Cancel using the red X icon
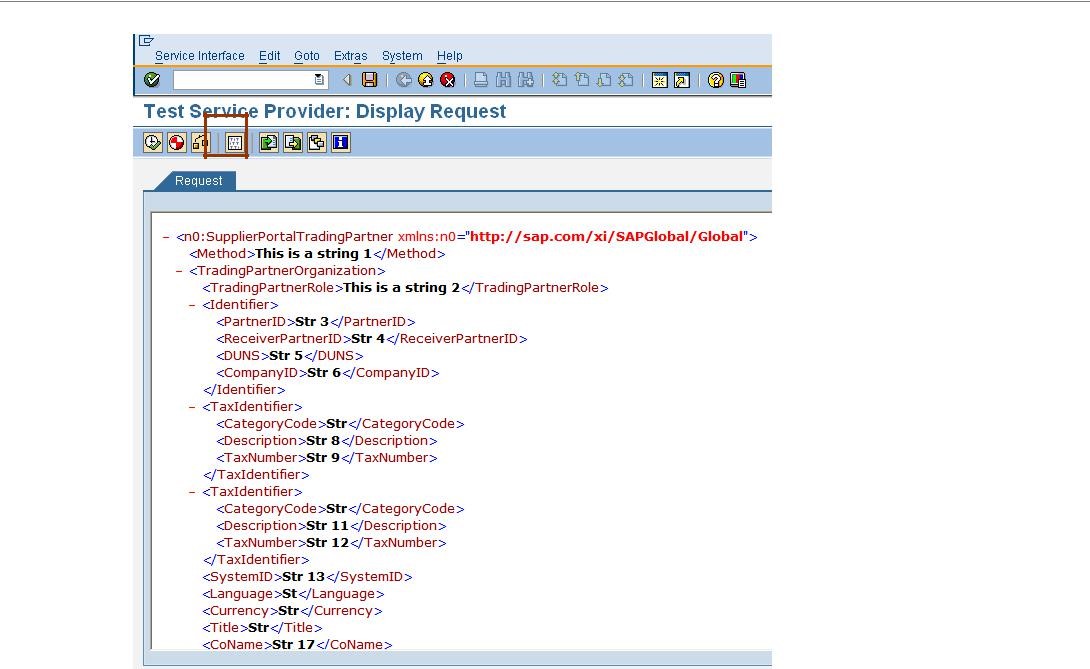The height and width of the screenshot is (669, 1090). click(446, 79)
